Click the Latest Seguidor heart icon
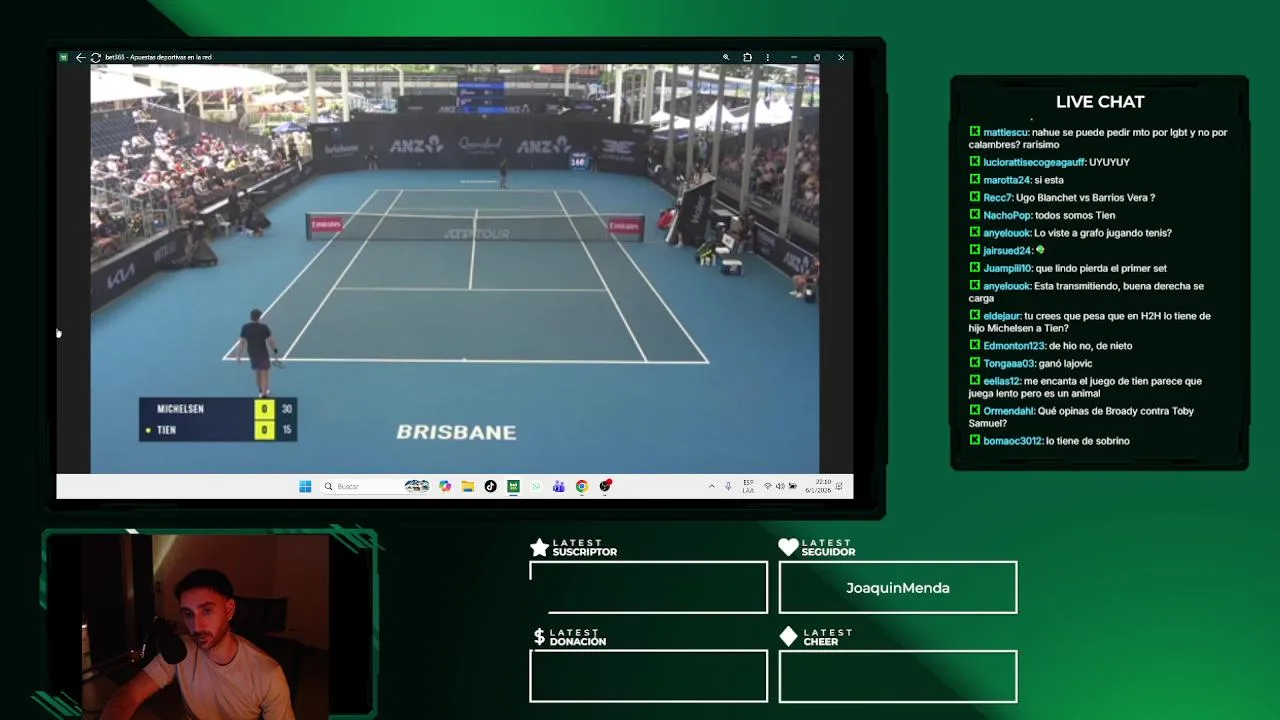This screenshot has height=720, width=1280. tap(788, 547)
